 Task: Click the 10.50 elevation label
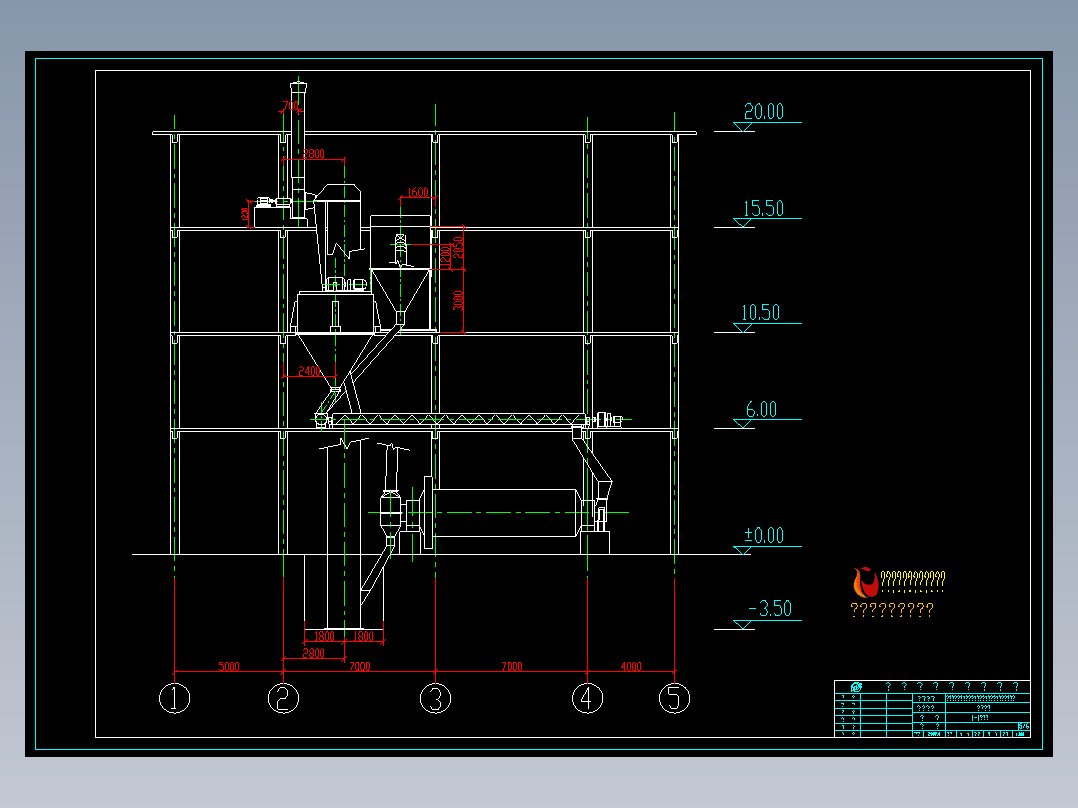(760, 313)
